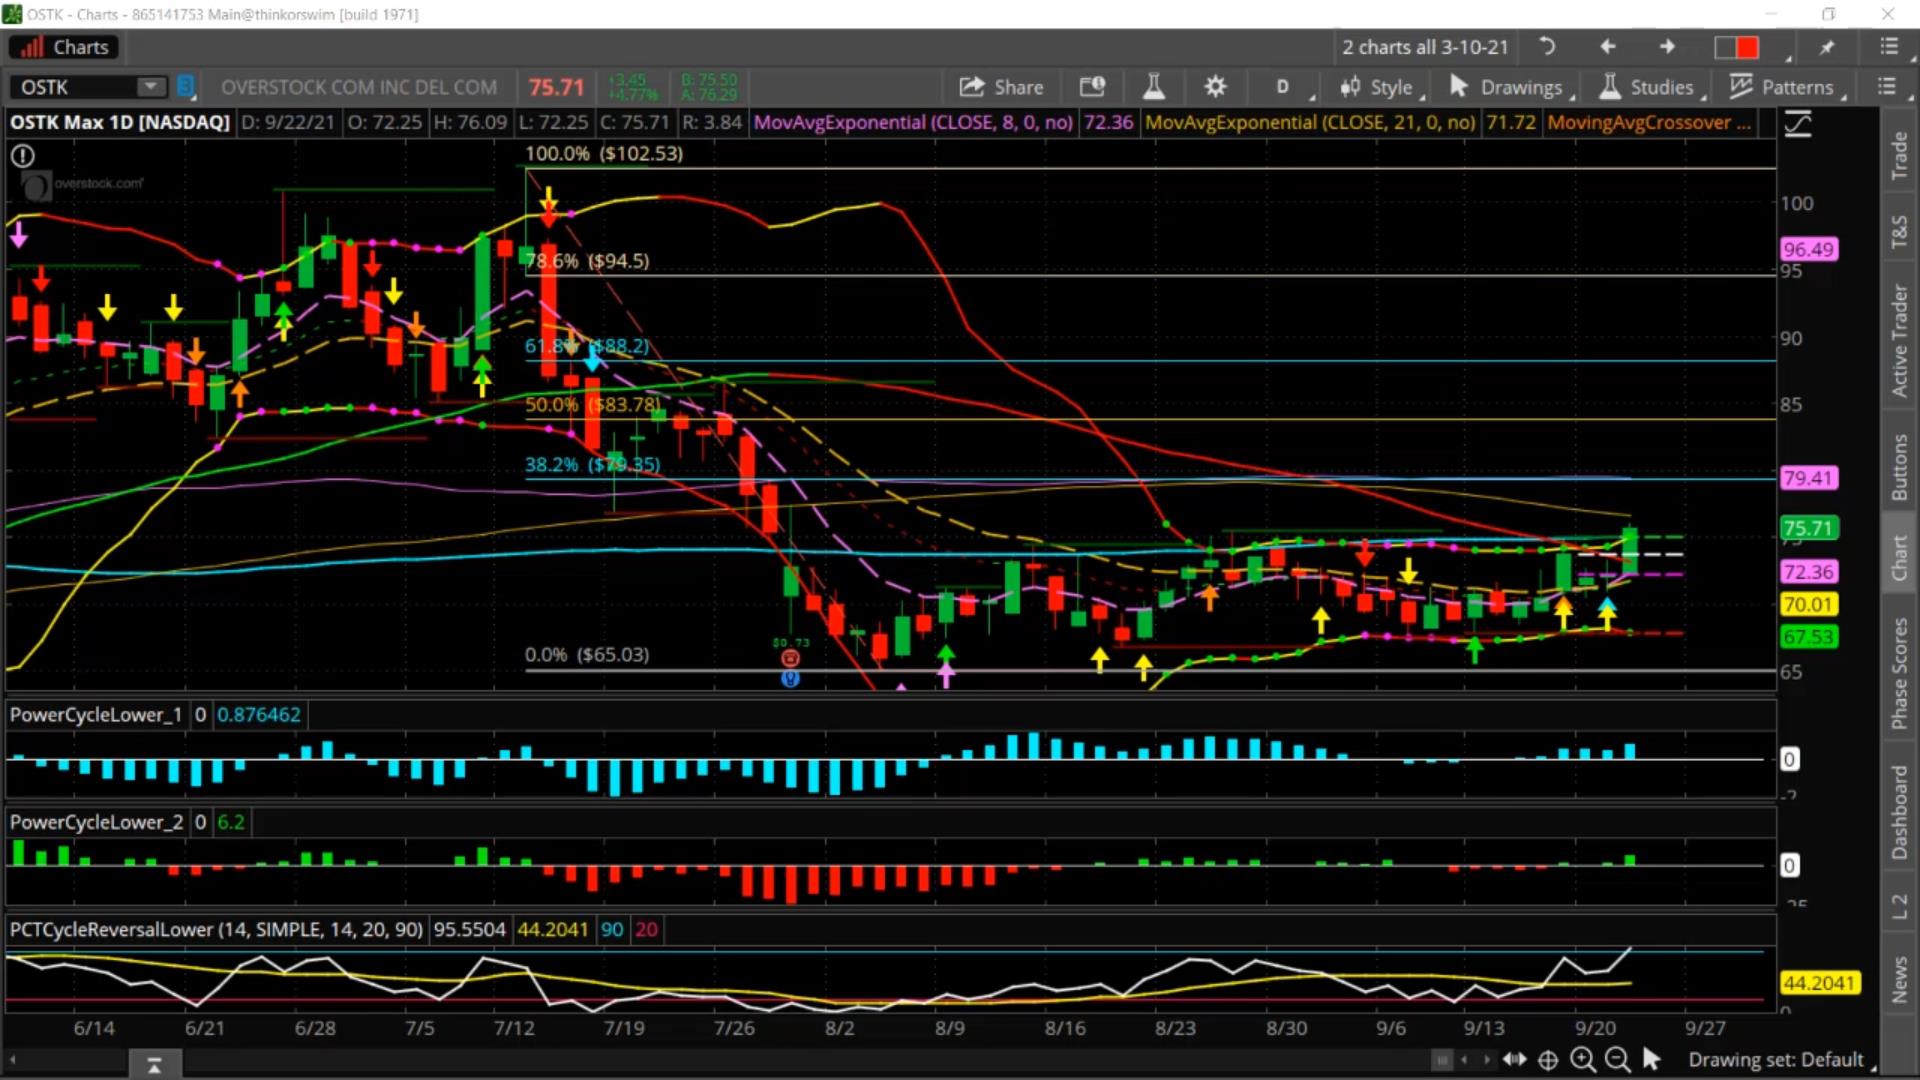Click the PCTCycleReversalLower study label
The image size is (1920, 1080).
point(216,929)
